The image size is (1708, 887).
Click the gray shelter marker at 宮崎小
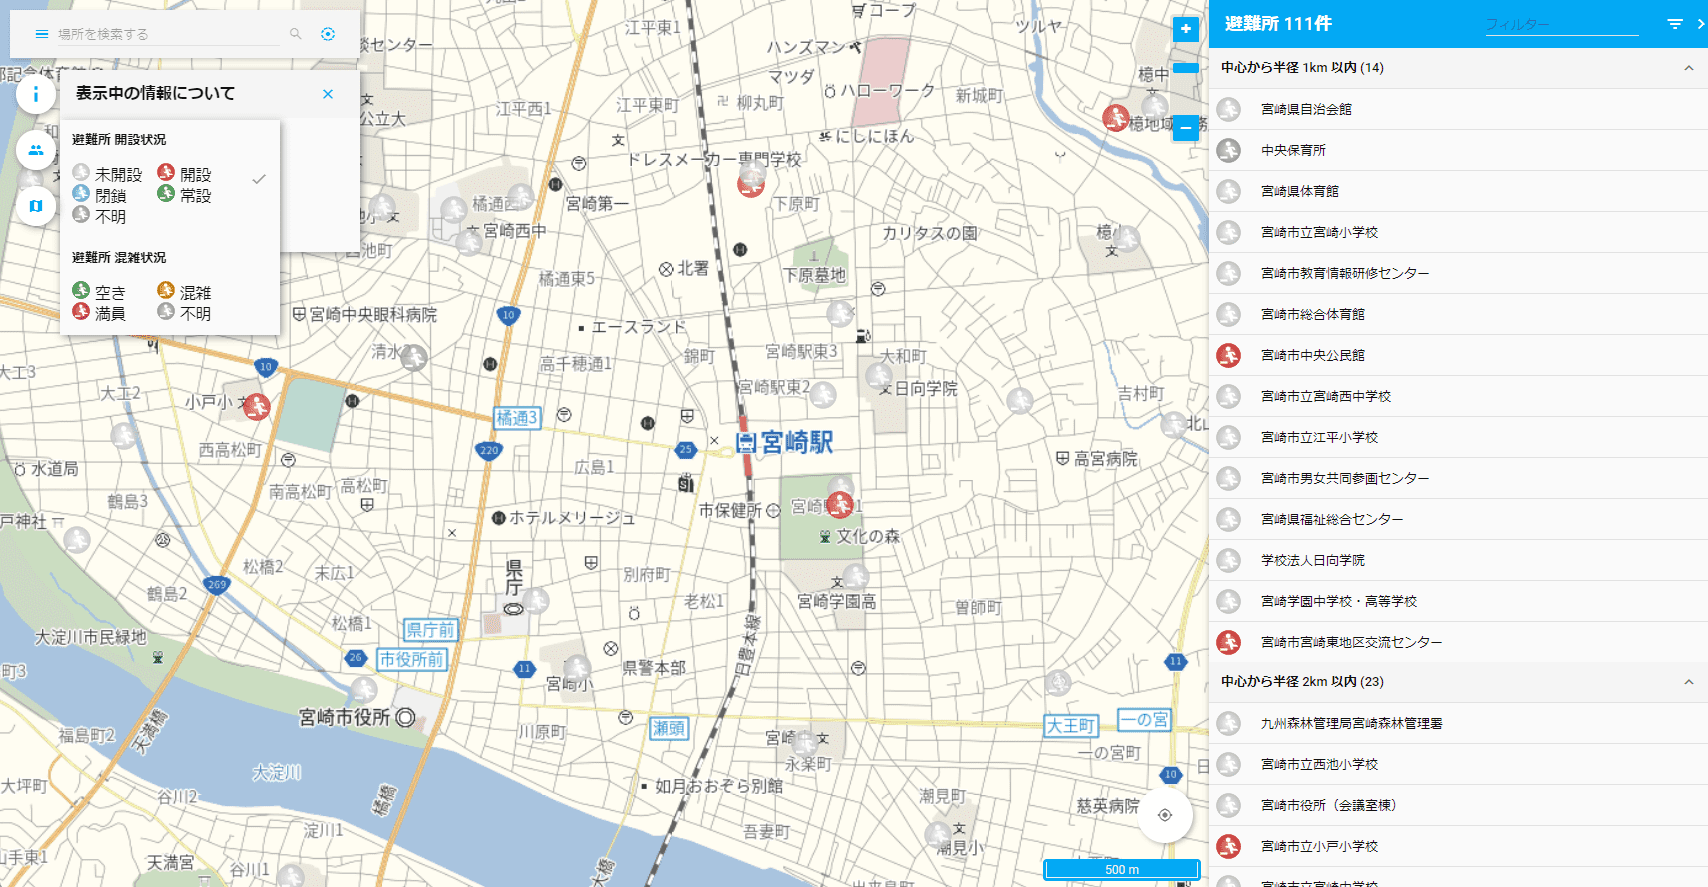tap(577, 668)
